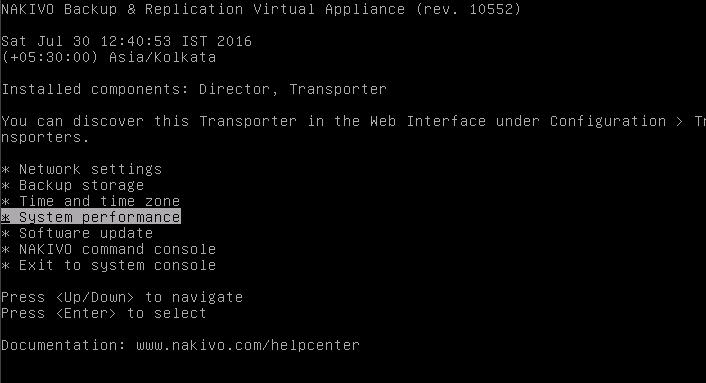Click the highlighted asterisk beside System performance
The width and height of the screenshot is (706, 383).
5,217
